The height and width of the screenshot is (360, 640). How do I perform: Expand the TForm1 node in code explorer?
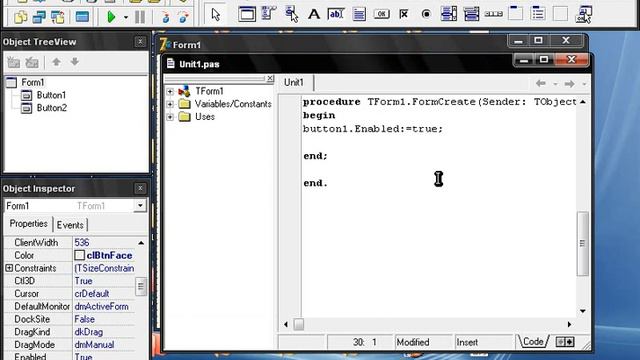point(170,91)
